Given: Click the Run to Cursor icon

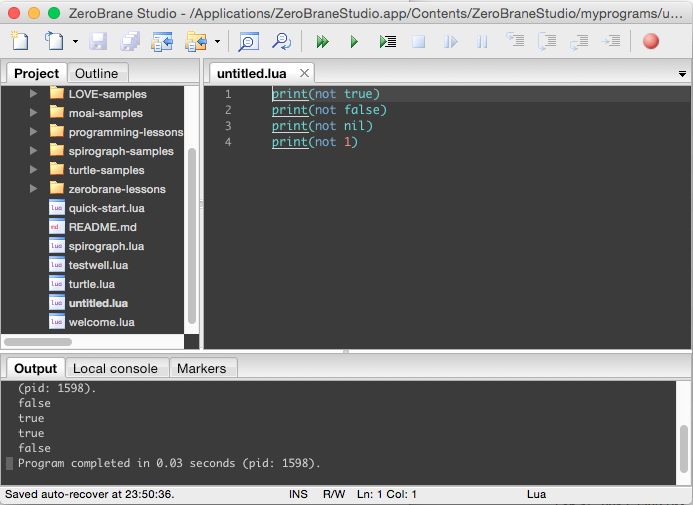Looking at the screenshot, I should tap(388, 42).
